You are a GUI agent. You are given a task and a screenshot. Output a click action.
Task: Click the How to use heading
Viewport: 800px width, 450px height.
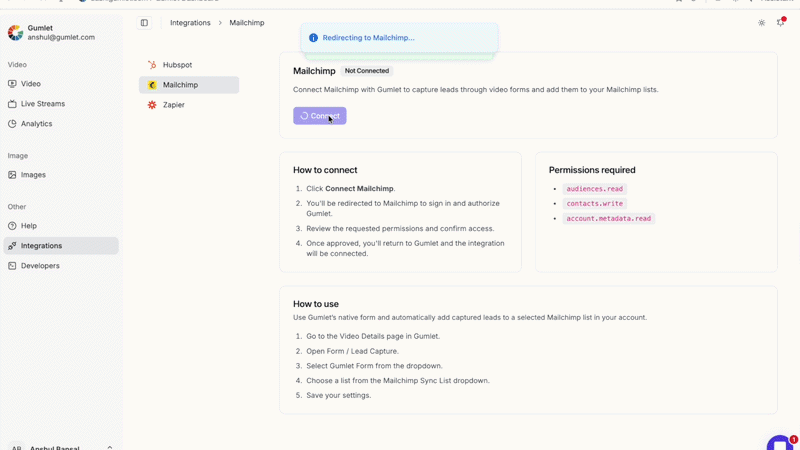(316, 304)
